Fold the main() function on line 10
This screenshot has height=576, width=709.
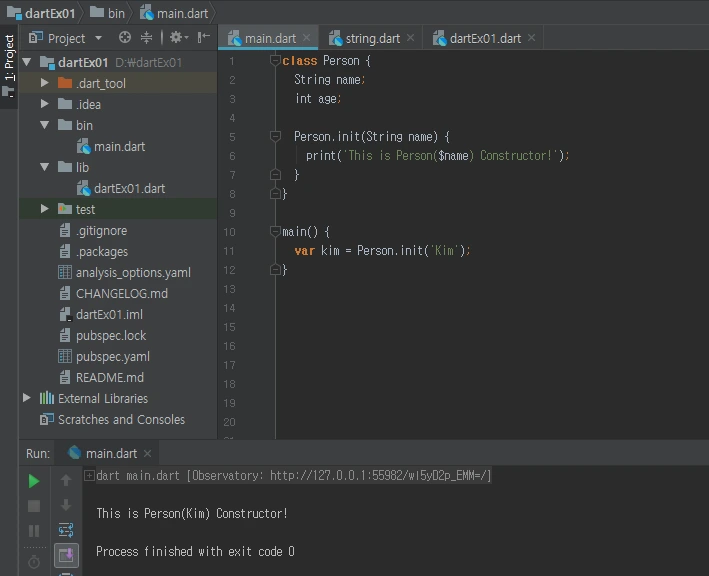coord(275,231)
